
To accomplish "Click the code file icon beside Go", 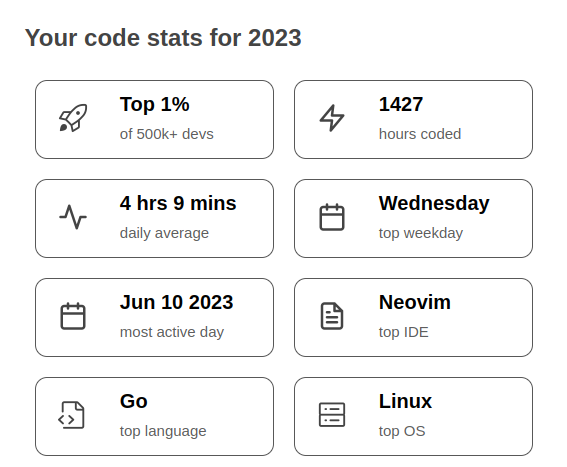I will coord(71,415).
